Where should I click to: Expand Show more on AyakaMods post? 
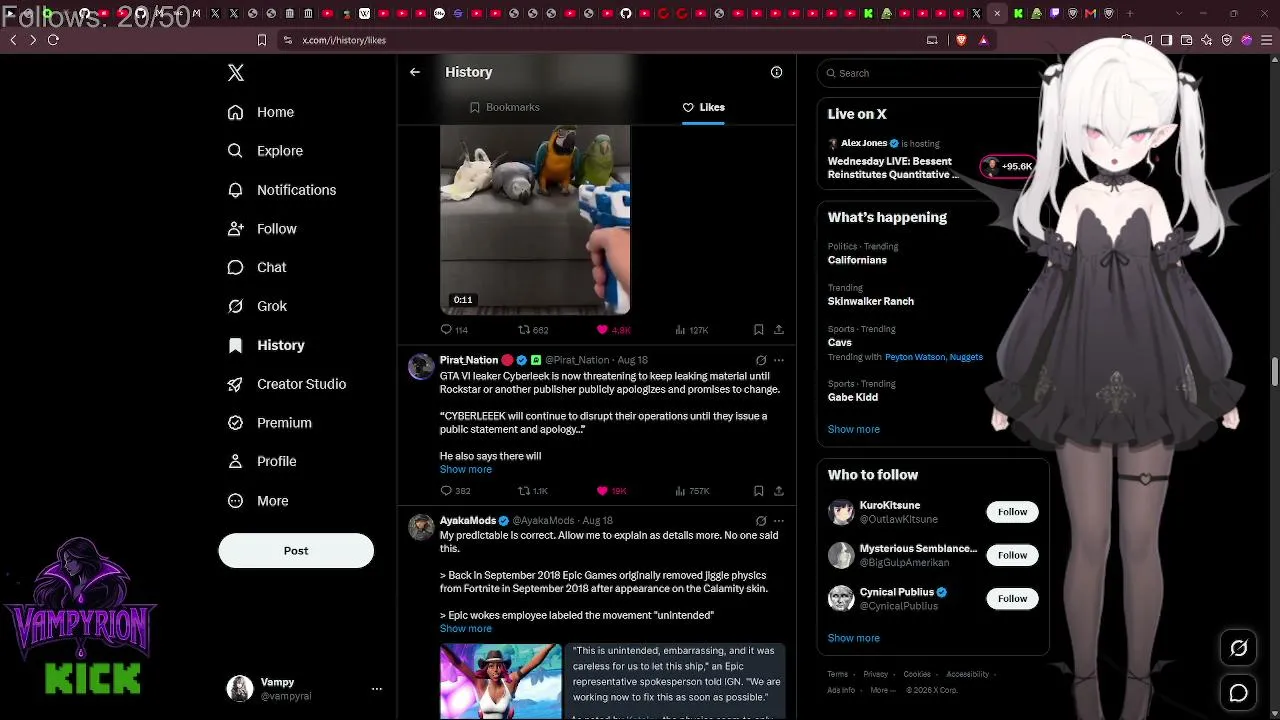pos(466,629)
